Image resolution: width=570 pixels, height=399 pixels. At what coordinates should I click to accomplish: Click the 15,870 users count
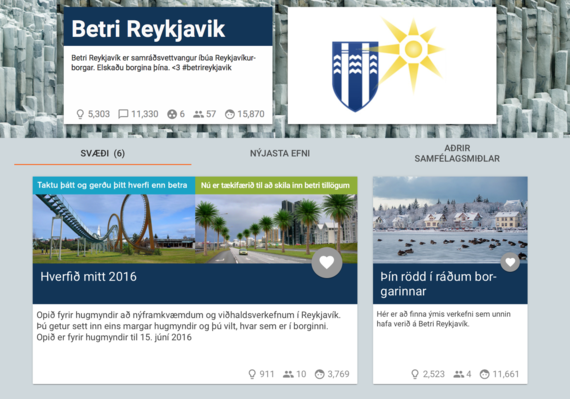coord(251,114)
